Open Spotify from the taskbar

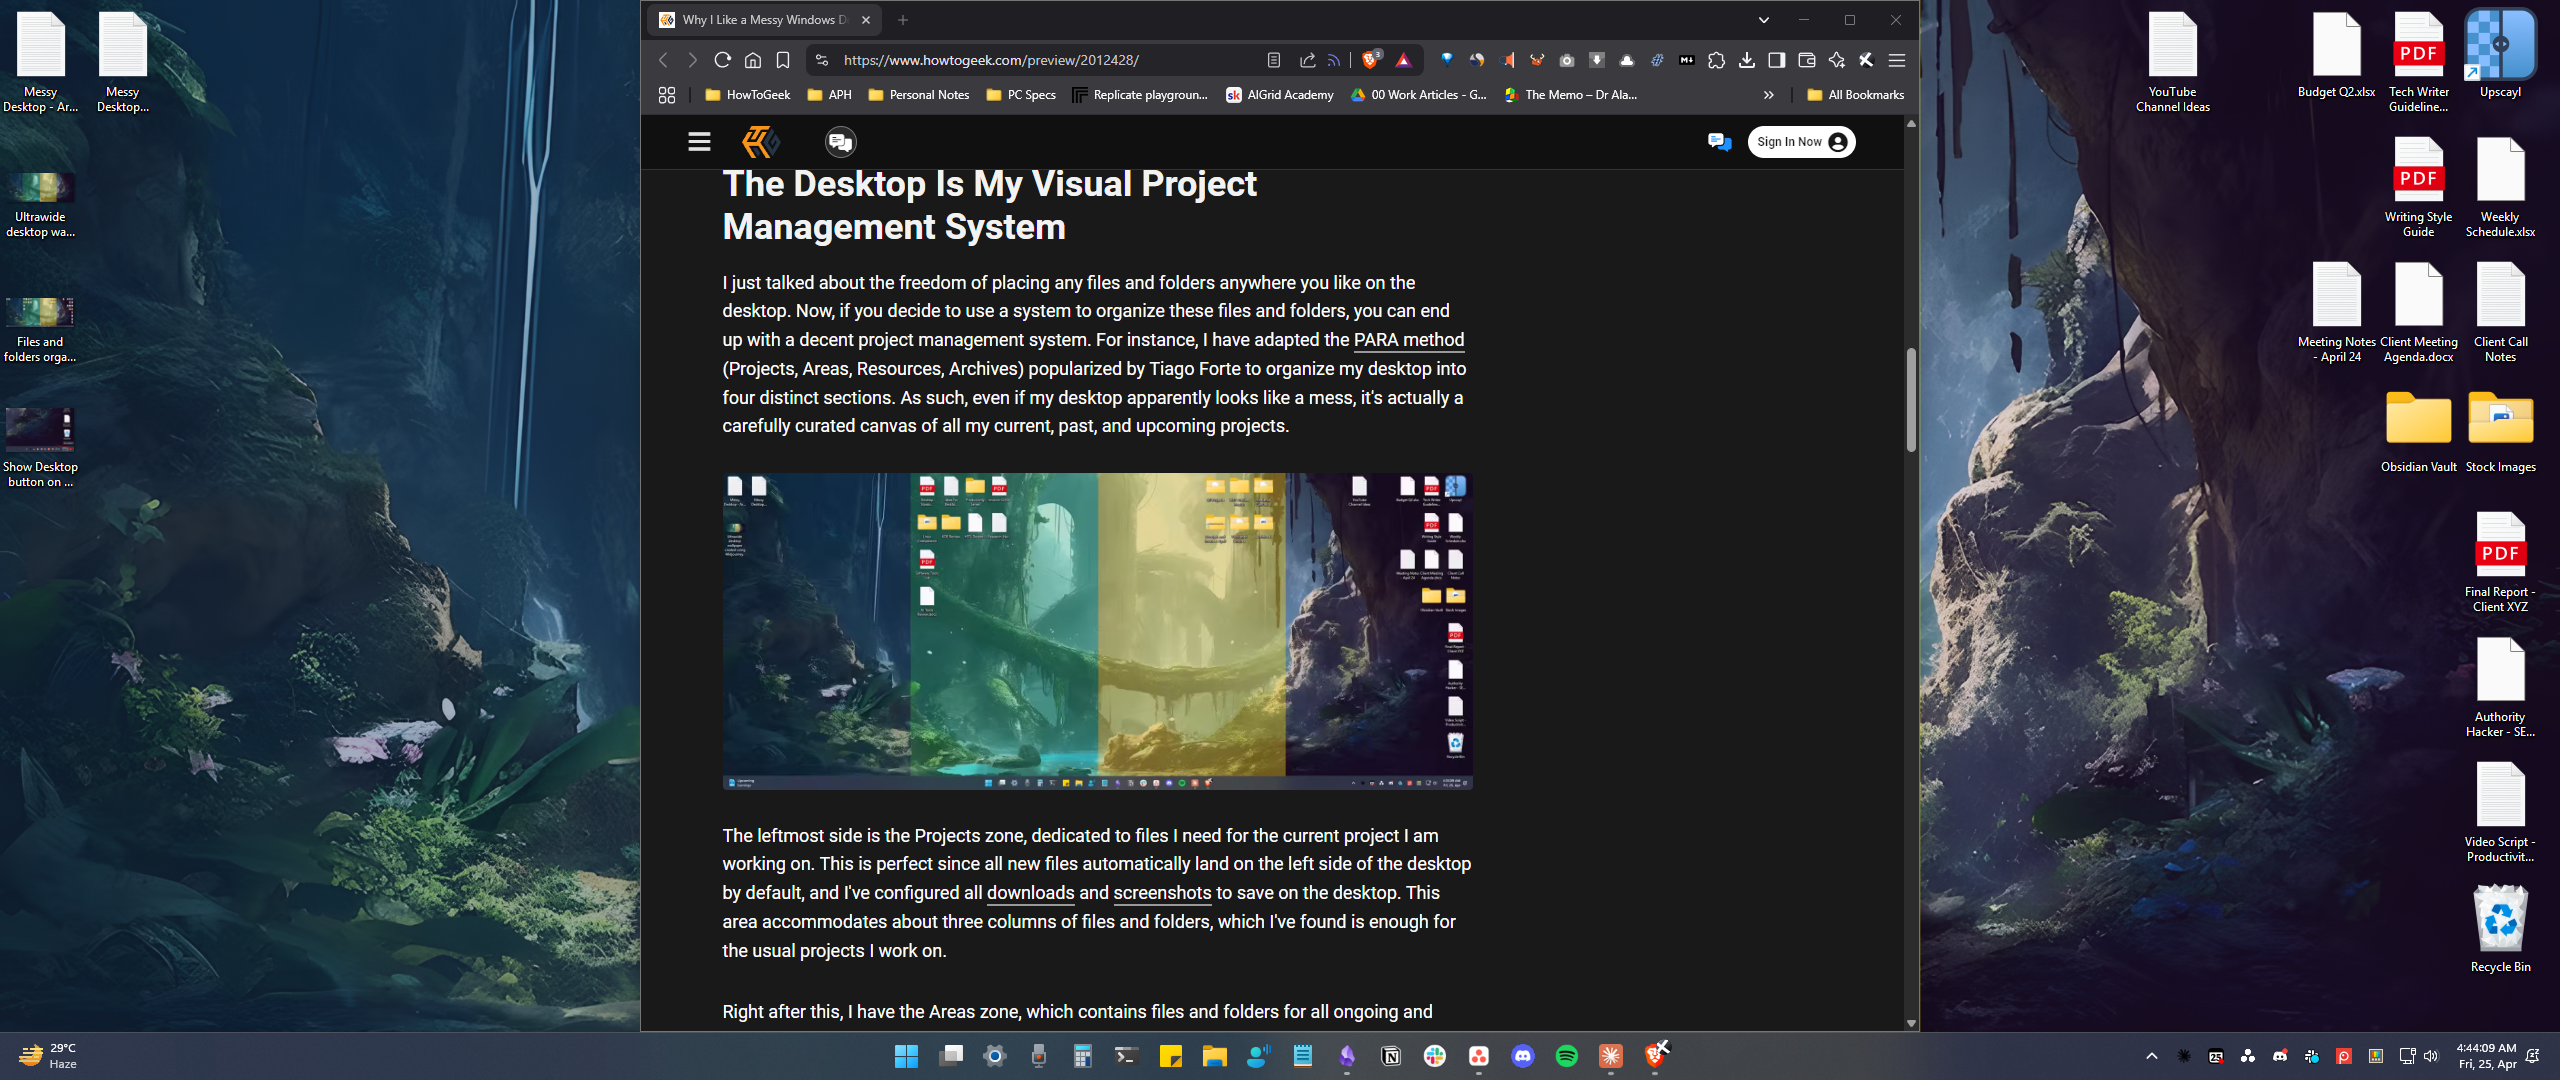click(x=1566, y=1056)
